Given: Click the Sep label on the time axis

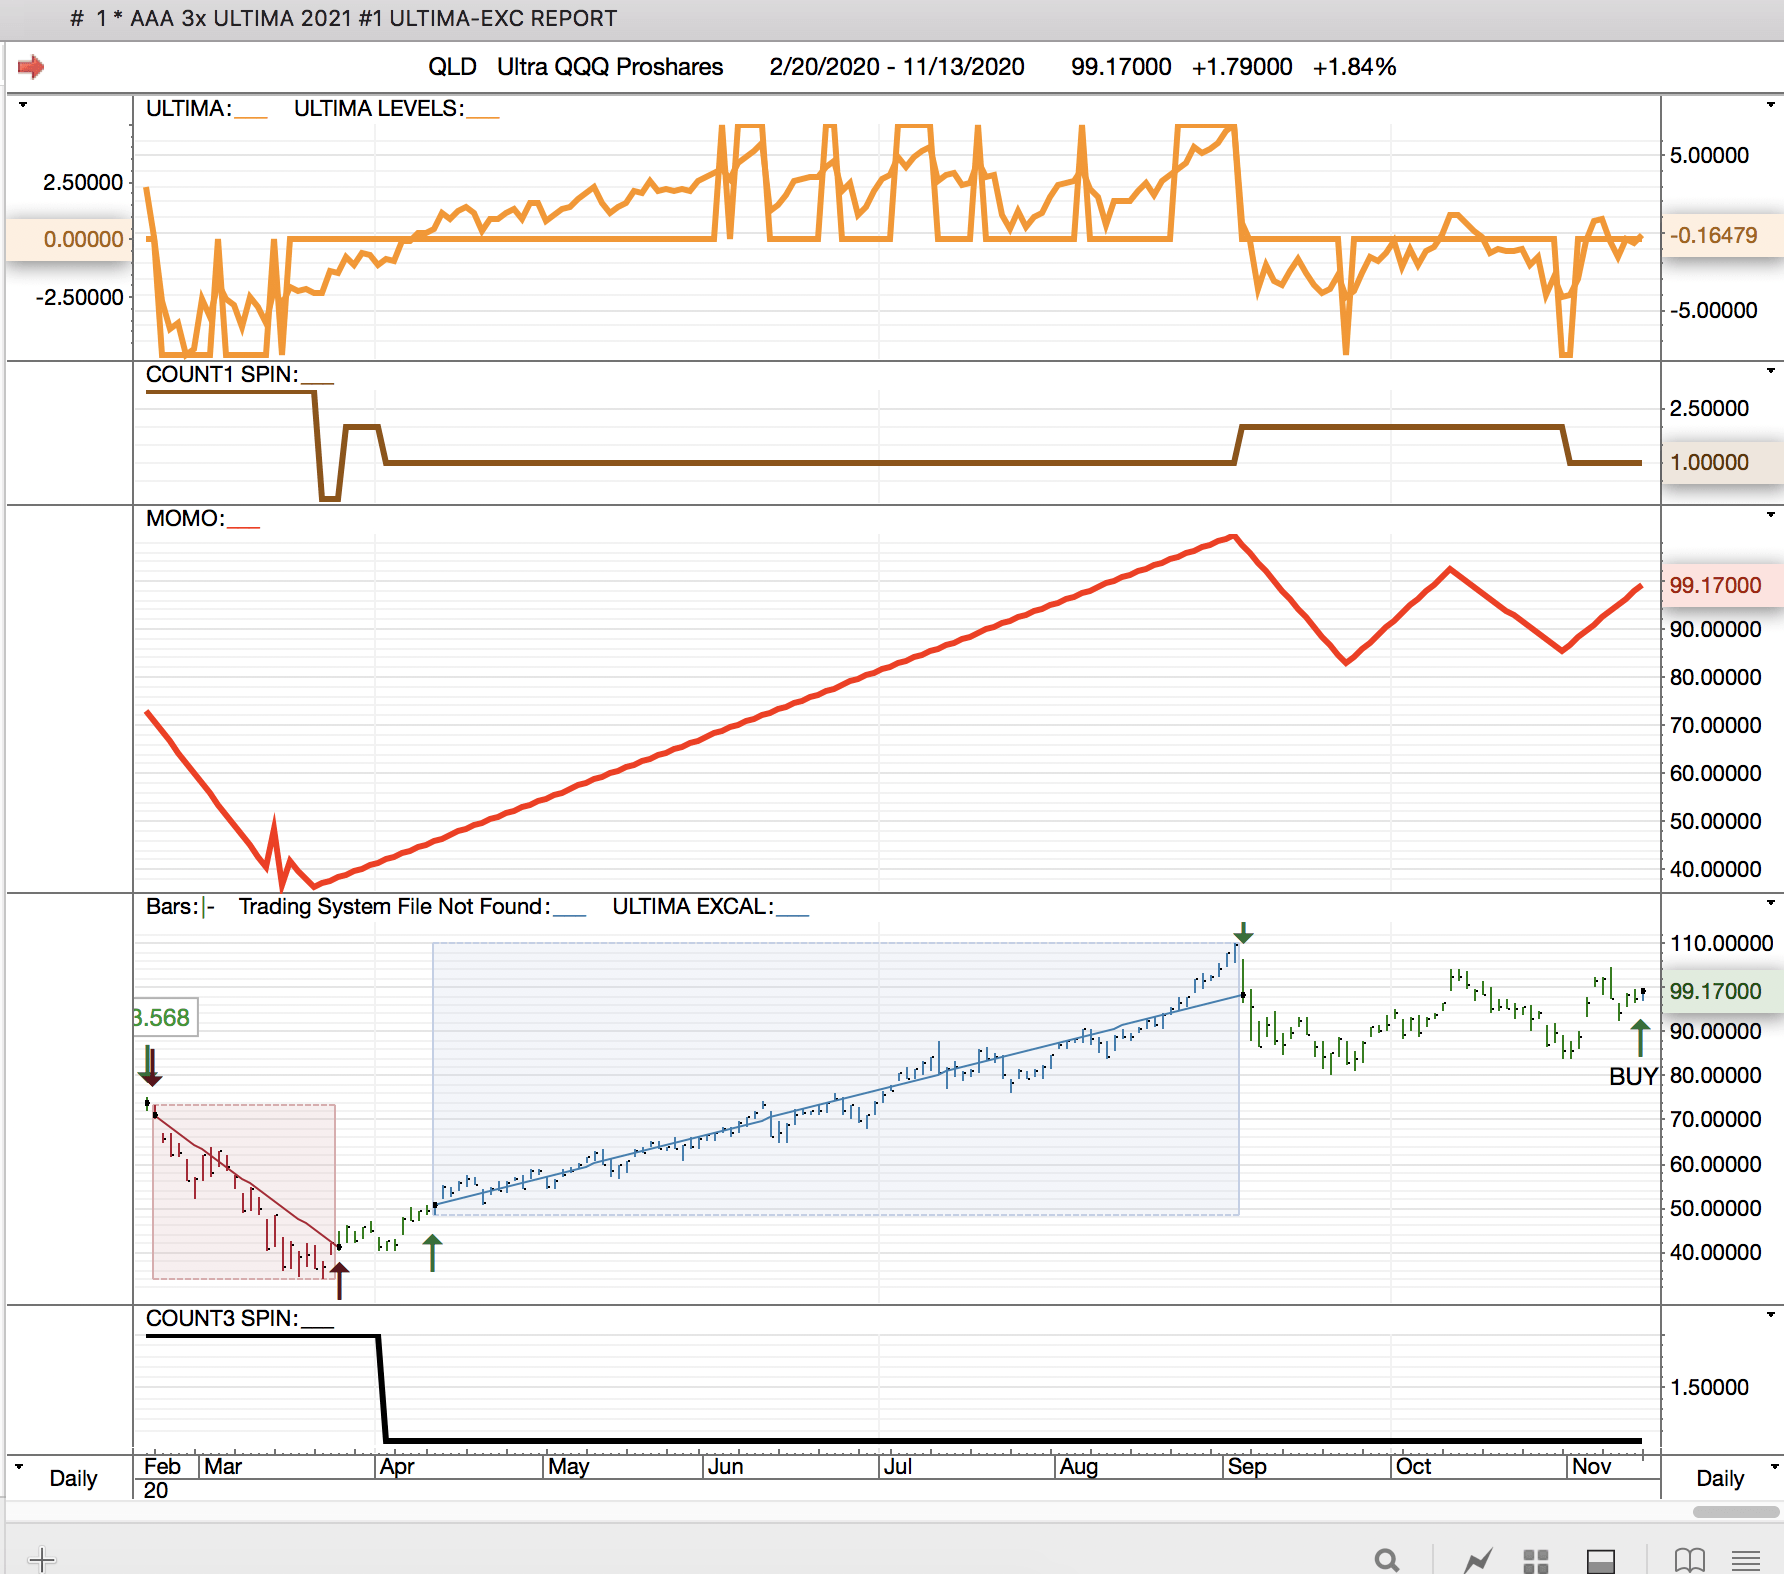Looking at the screenshot, I should (1247, 1466).
